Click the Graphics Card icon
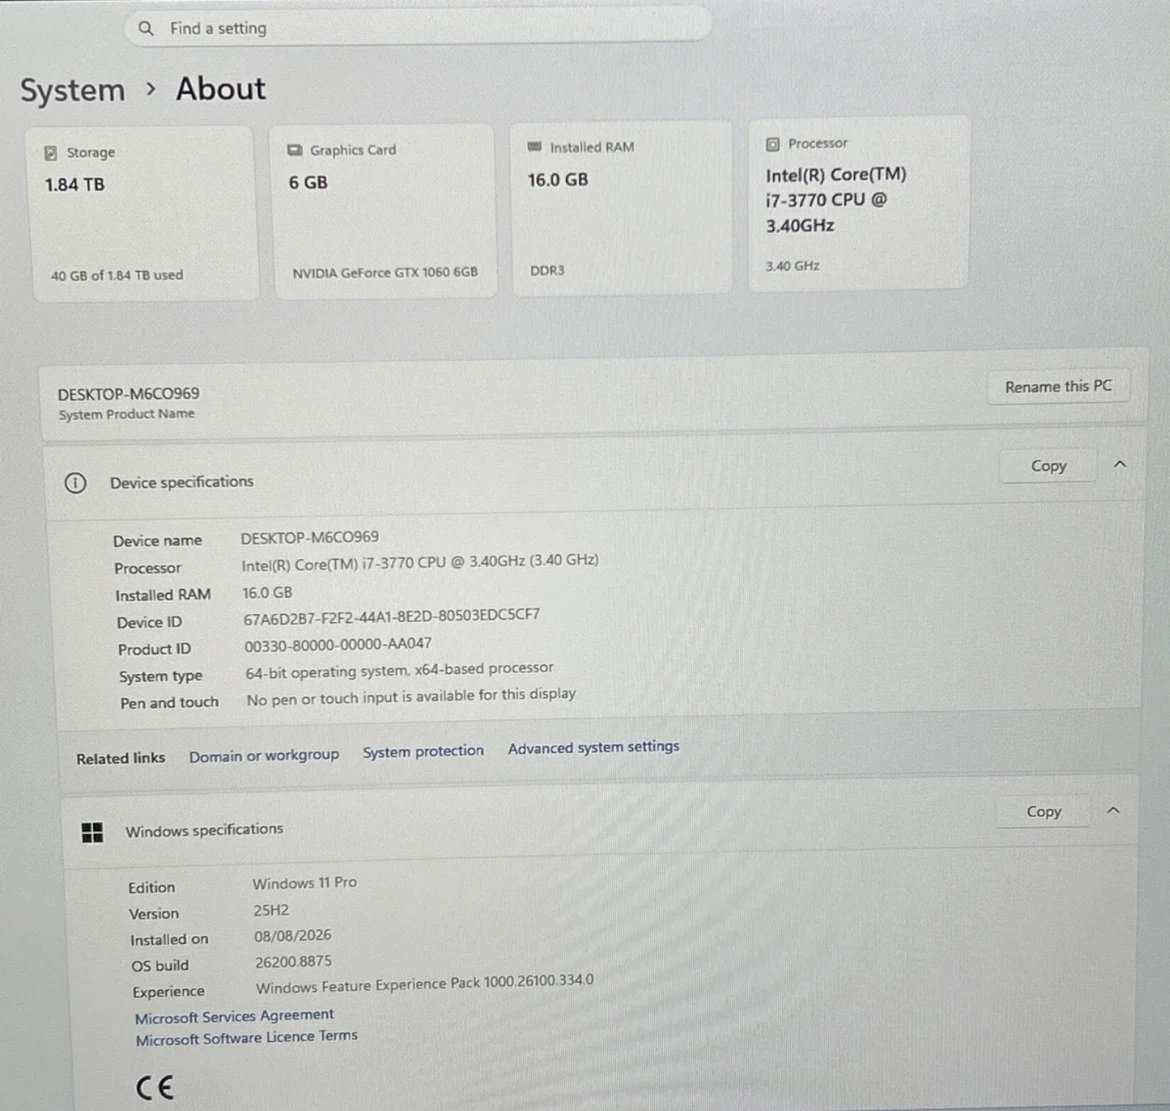The height and width of the screenshot is (1111, 1170). tap(295, 150)
